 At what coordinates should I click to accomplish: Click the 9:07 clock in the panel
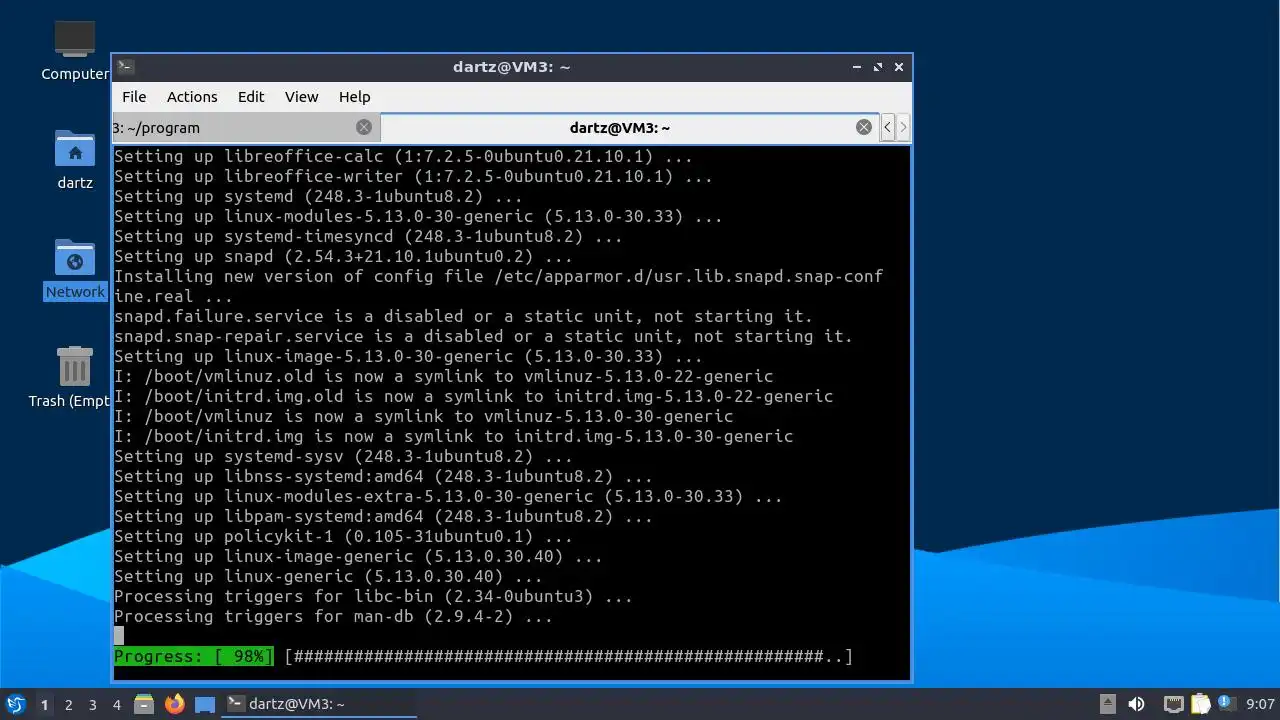pos(1260,704)
